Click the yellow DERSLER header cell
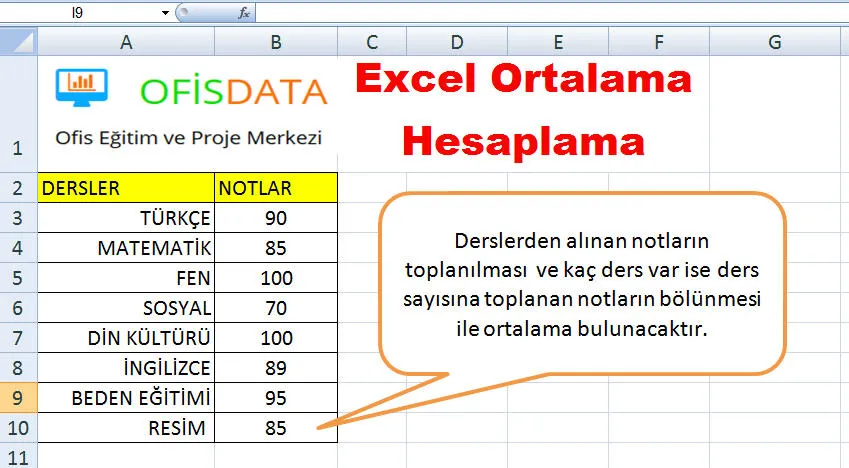The image size is (849, 468). point(126,187)
